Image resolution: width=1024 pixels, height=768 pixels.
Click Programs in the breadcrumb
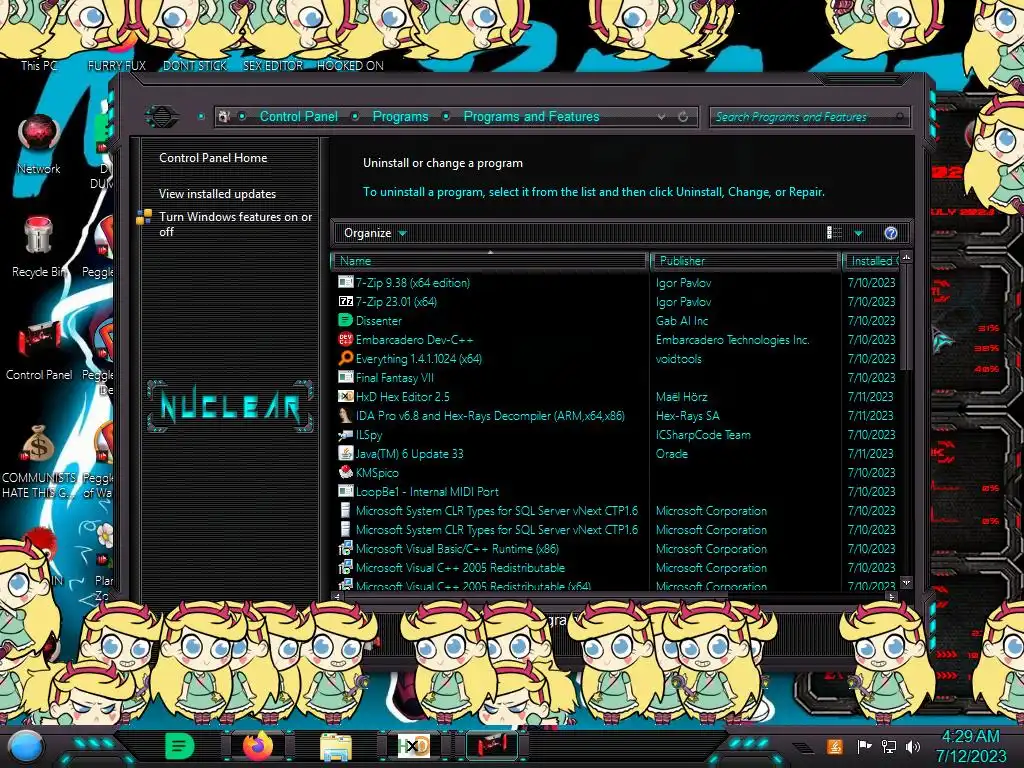[400, 117]
